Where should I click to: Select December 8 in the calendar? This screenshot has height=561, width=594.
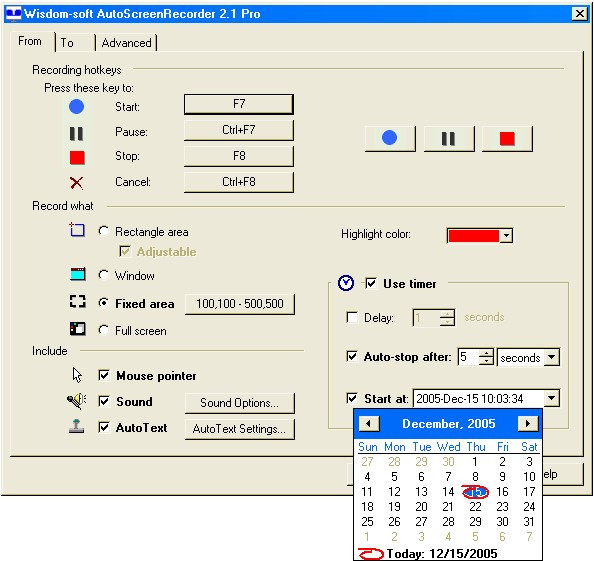(x=475, y=477)
